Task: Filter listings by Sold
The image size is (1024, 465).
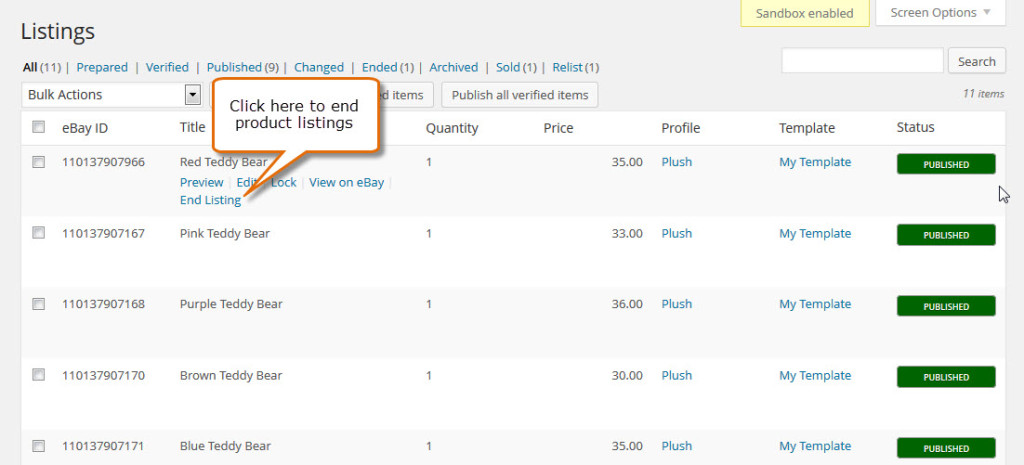Action: tap(507, 67)
